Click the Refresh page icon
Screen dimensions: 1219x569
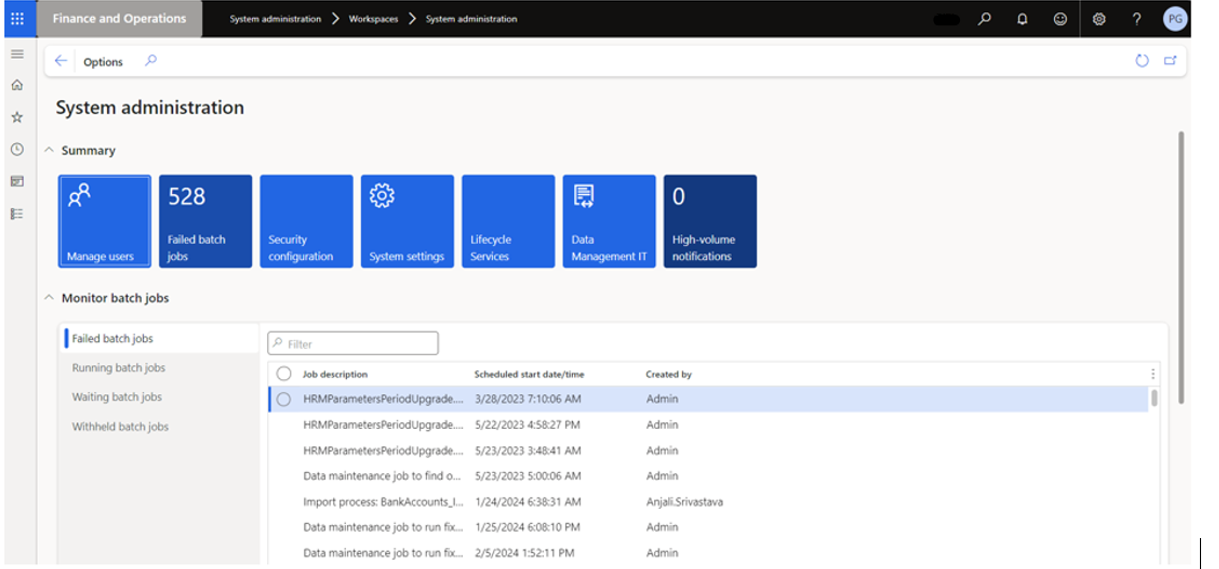(1142, 61)
